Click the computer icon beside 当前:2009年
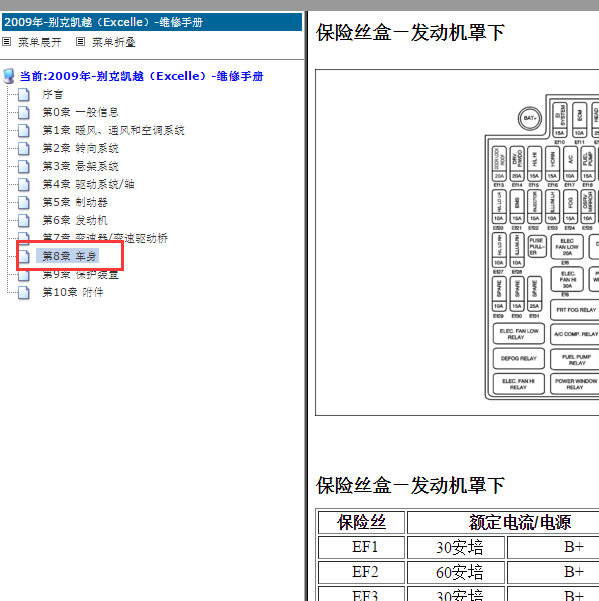 click(x=9, y=76)
